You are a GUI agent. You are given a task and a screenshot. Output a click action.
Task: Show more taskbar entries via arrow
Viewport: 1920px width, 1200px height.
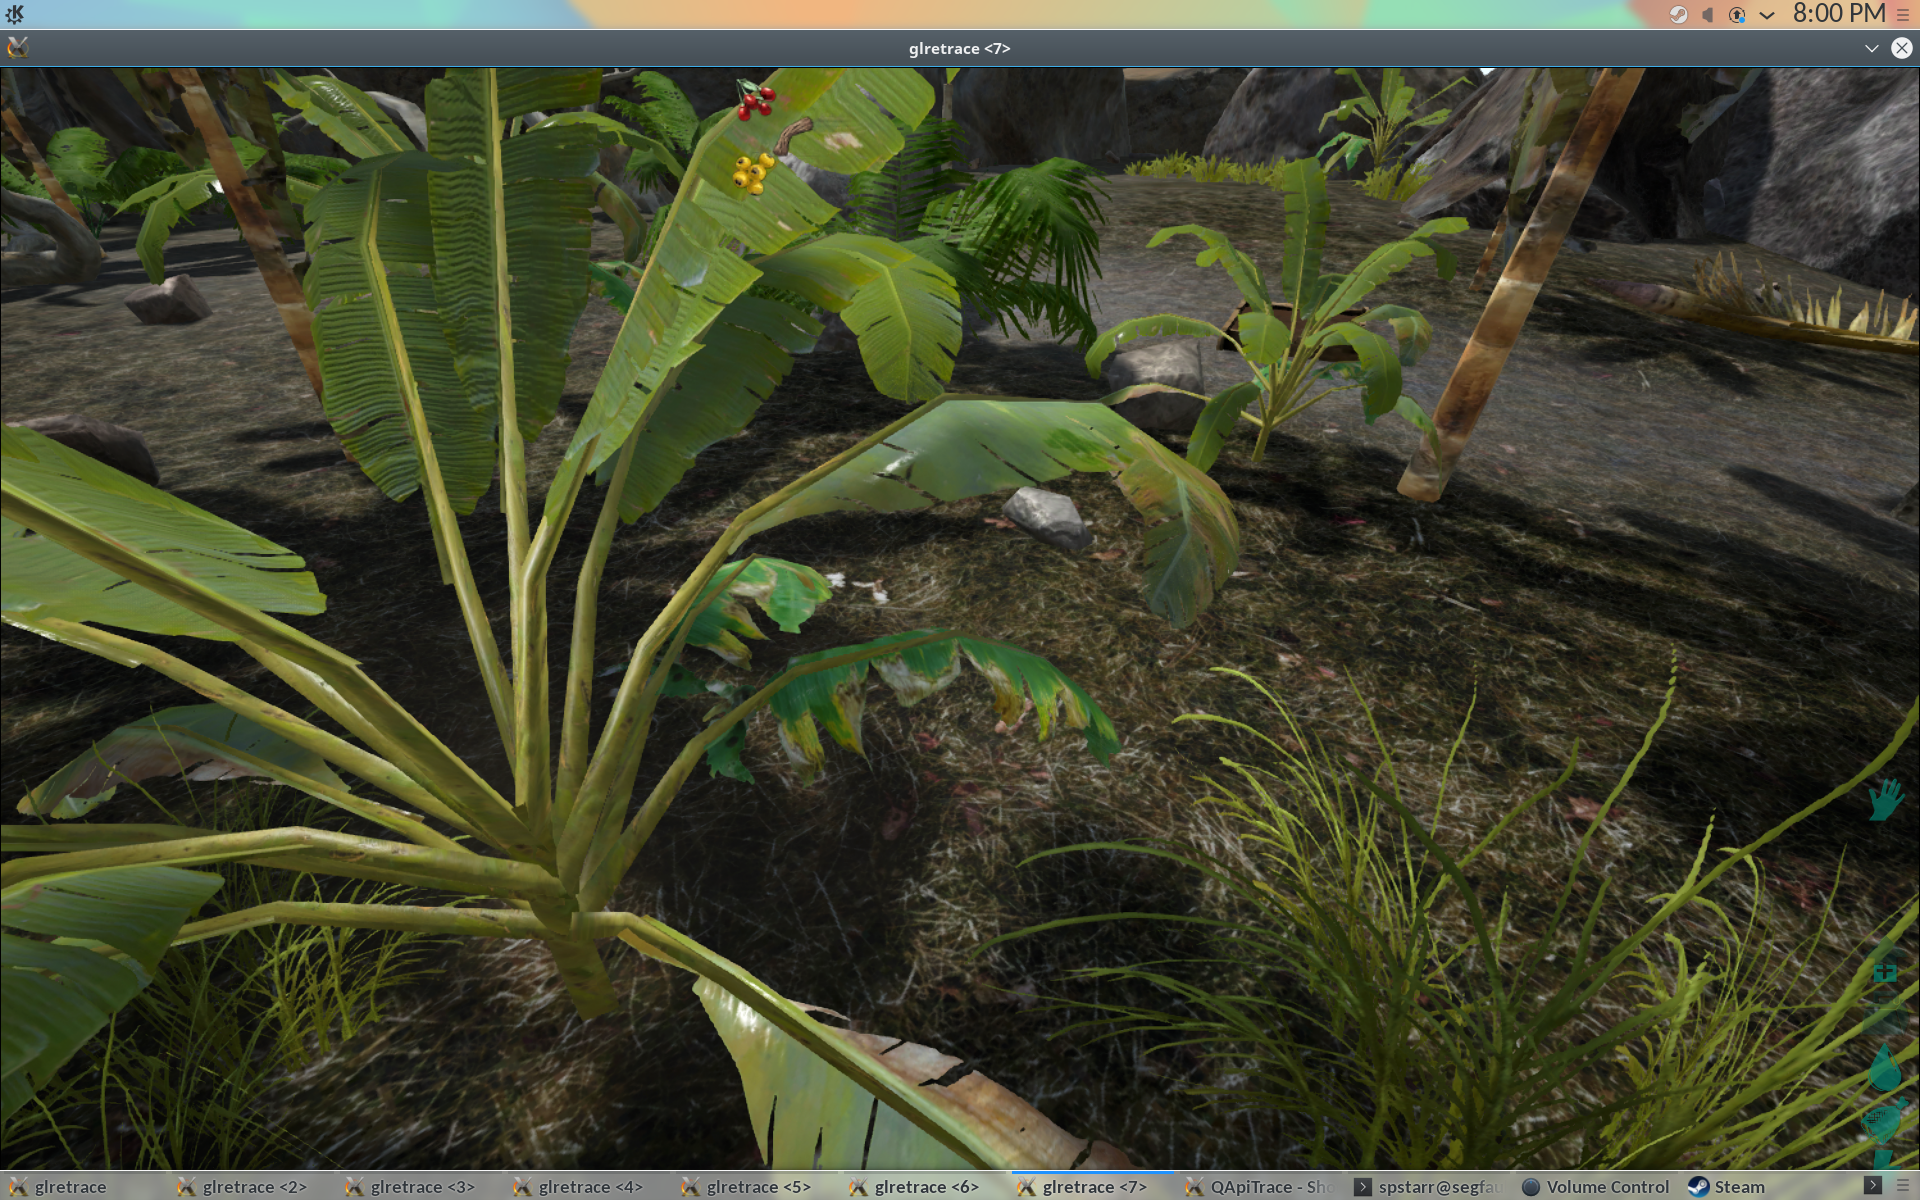[x=1872, y=1185]
